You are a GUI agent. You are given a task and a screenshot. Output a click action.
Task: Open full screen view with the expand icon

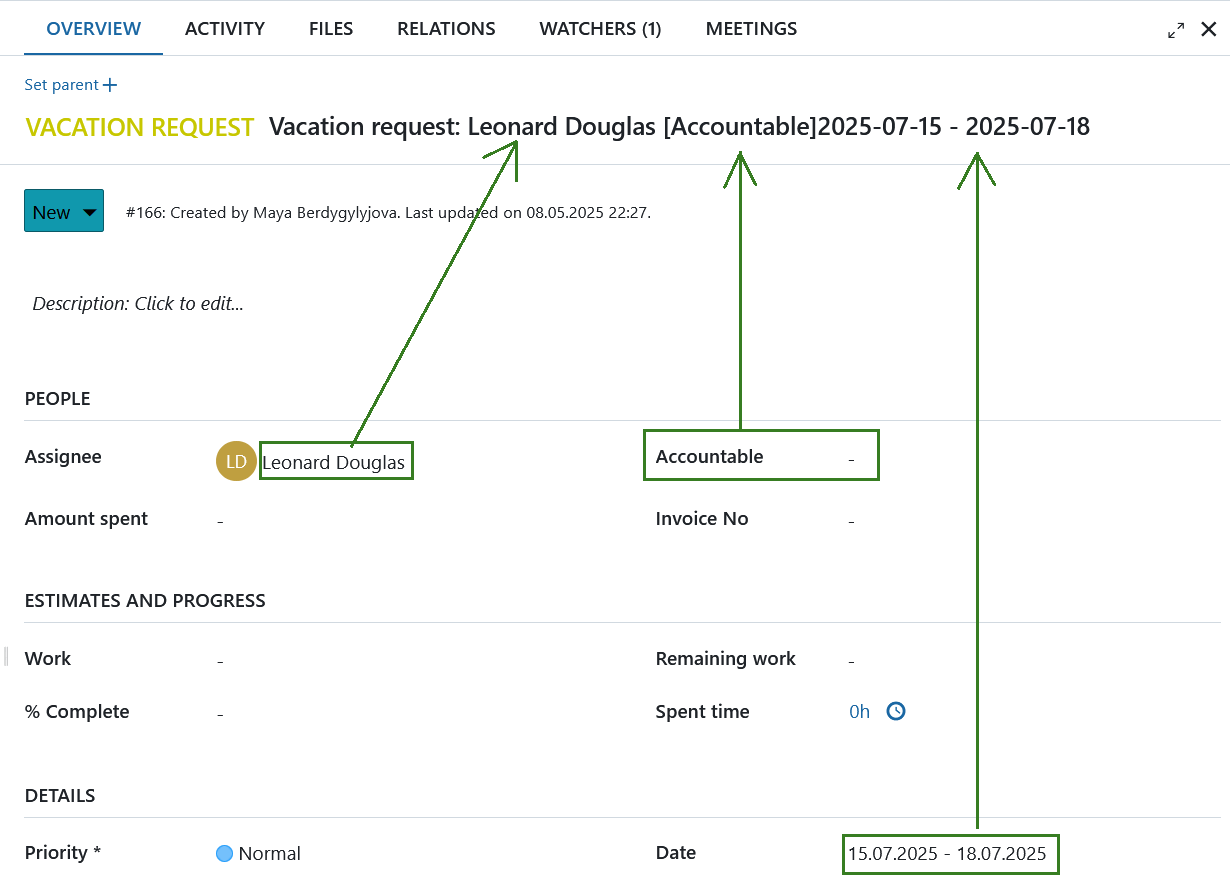point(1175,29)
